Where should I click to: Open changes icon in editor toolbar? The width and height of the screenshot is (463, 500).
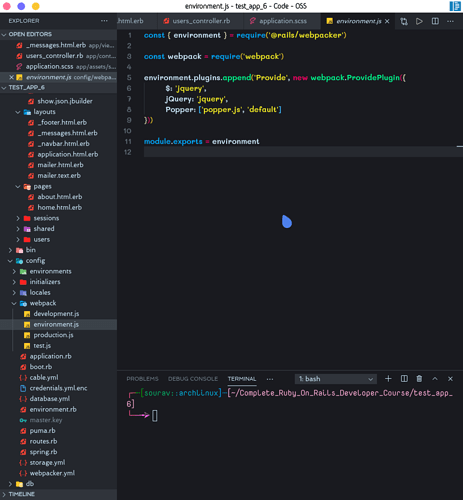(404, 21)
